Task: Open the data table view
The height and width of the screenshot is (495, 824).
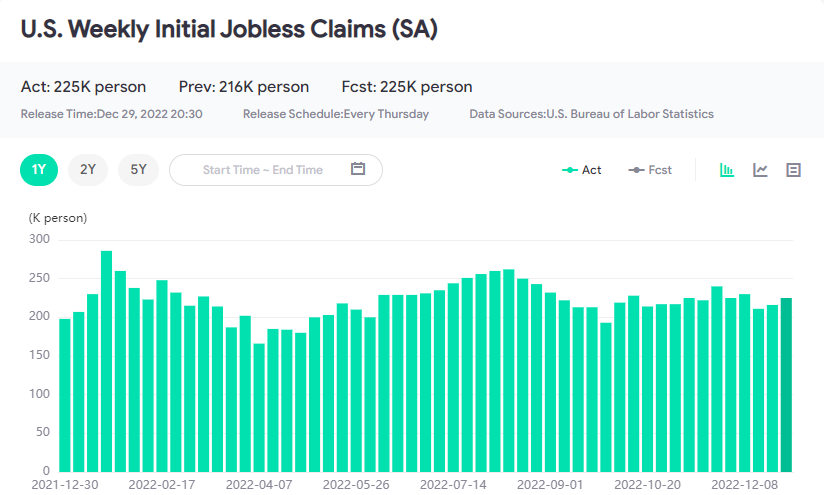Action: (794, 170)
